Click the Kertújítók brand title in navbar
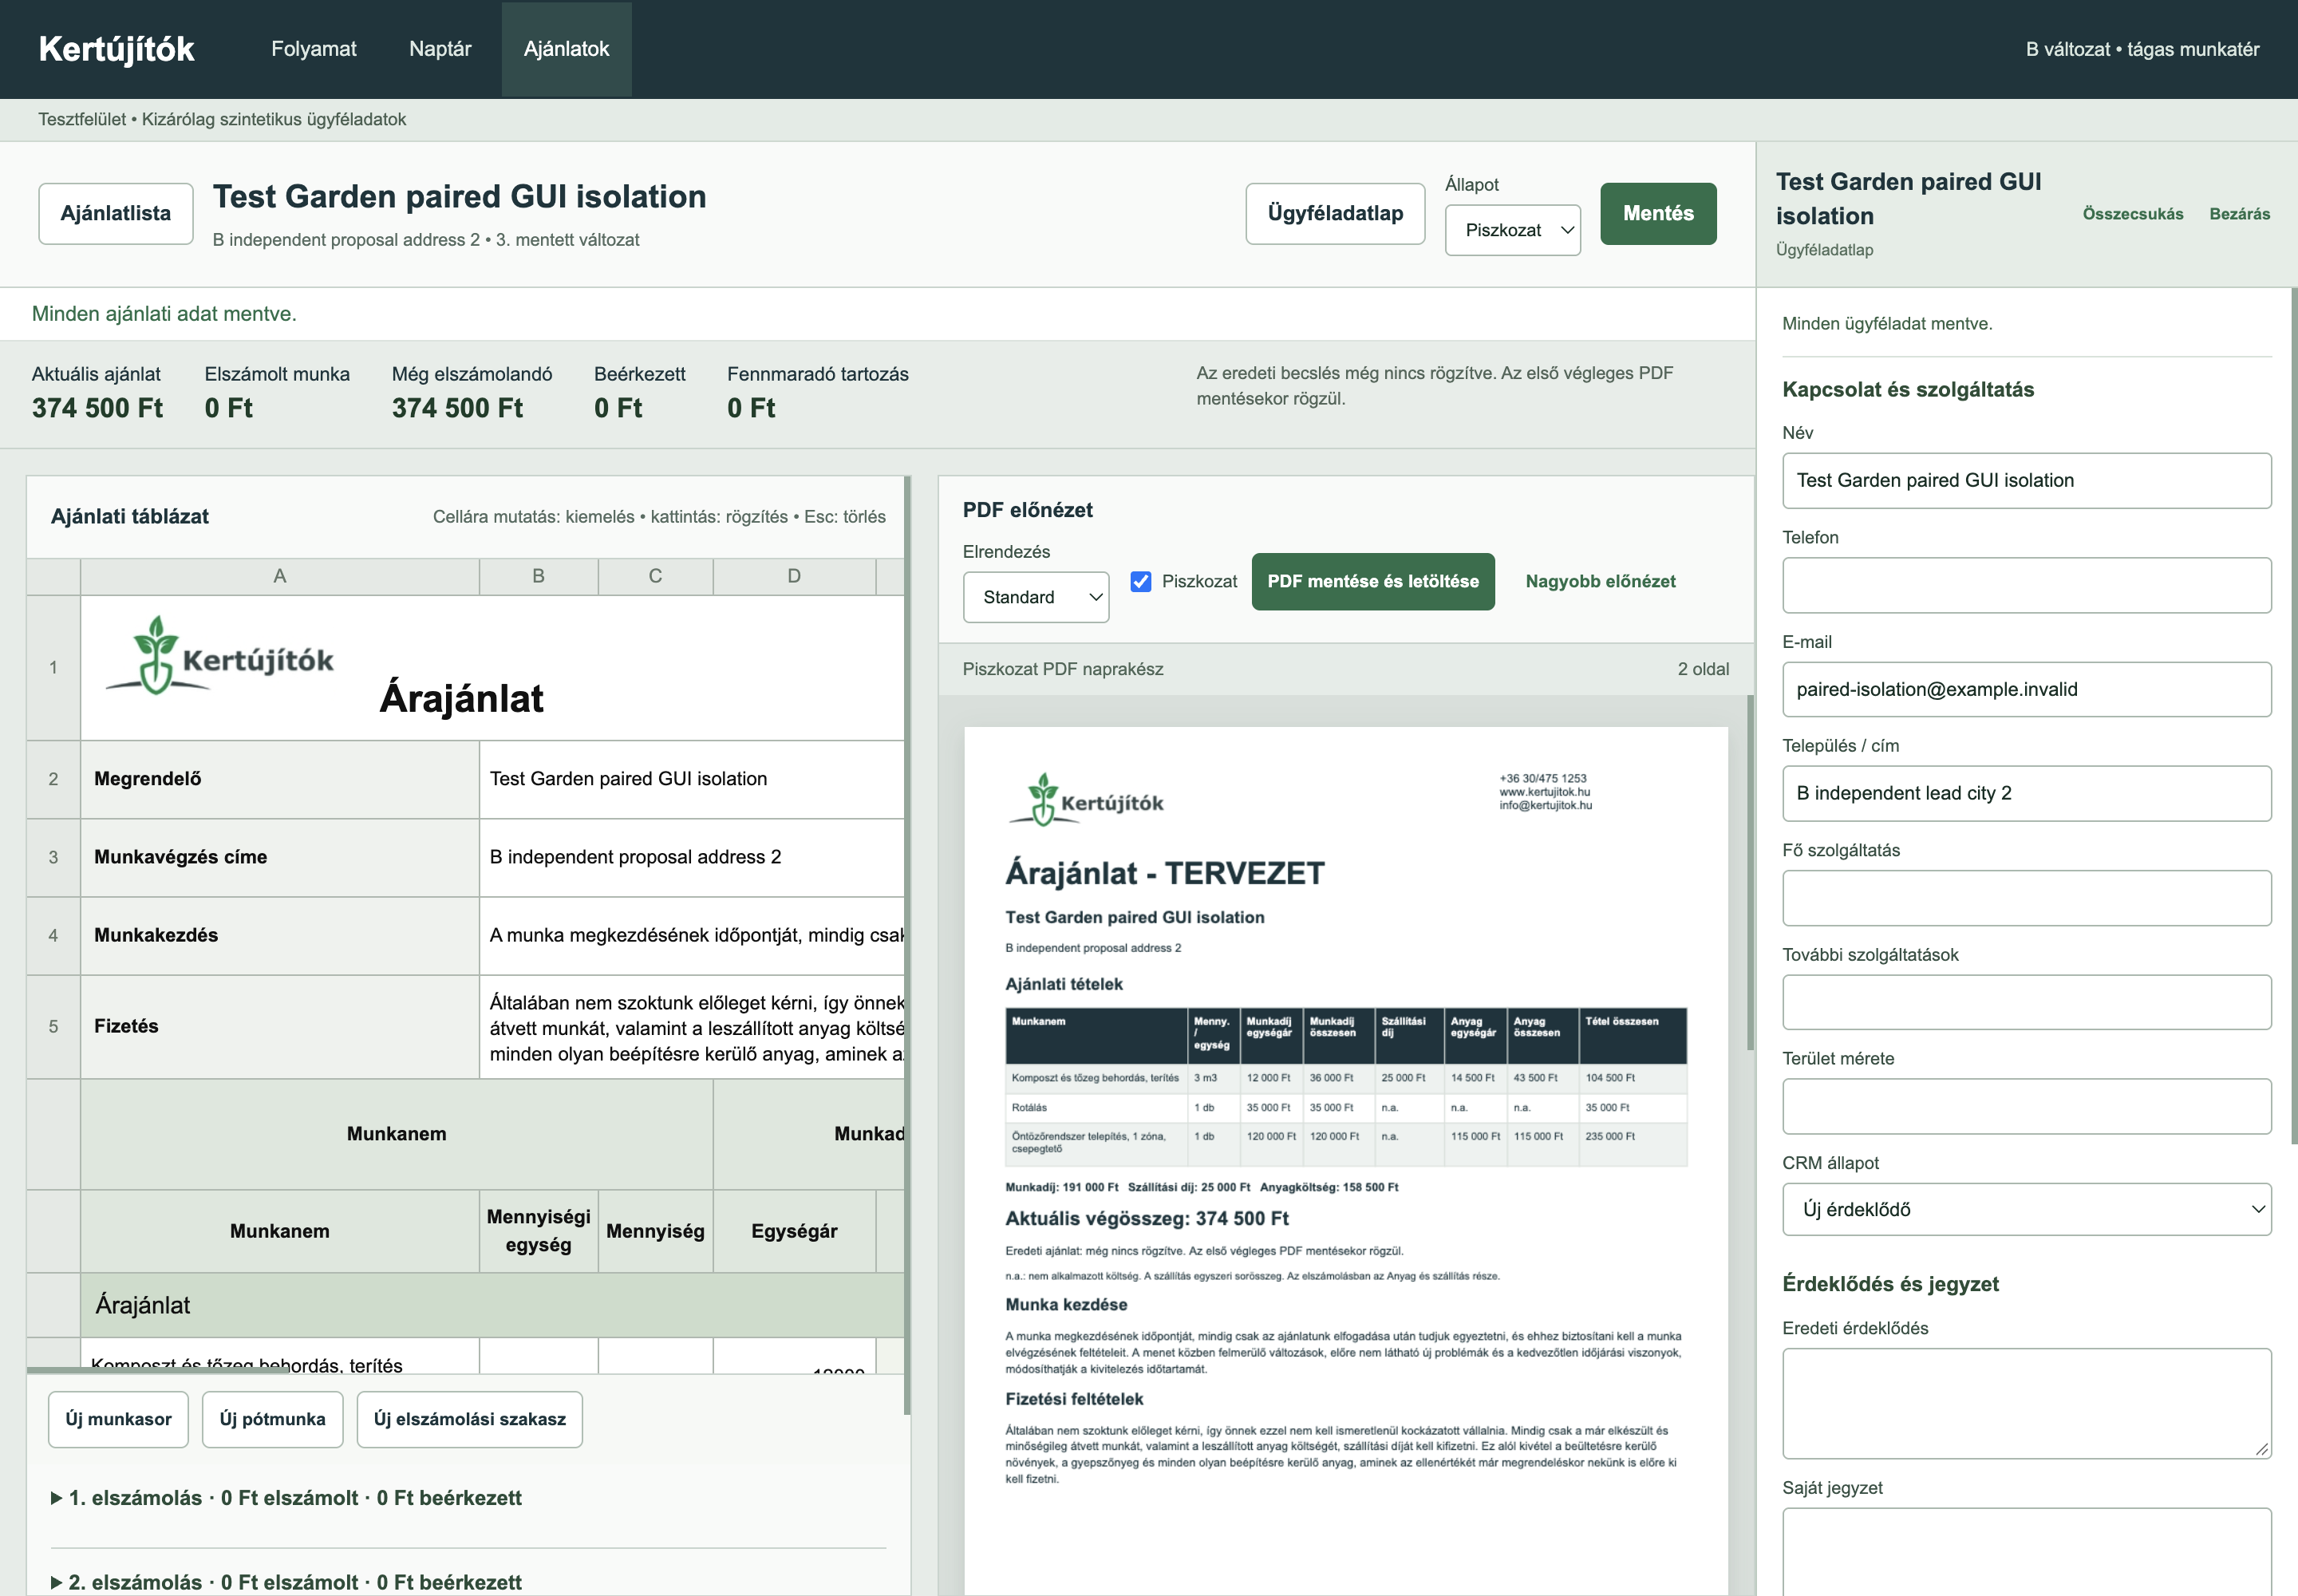 tap(116, 49)
